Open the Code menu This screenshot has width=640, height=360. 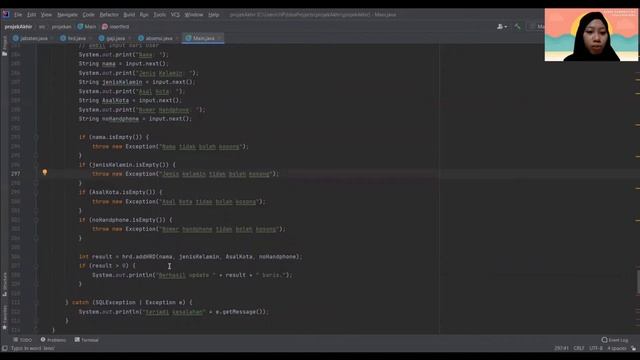(88, 15)
